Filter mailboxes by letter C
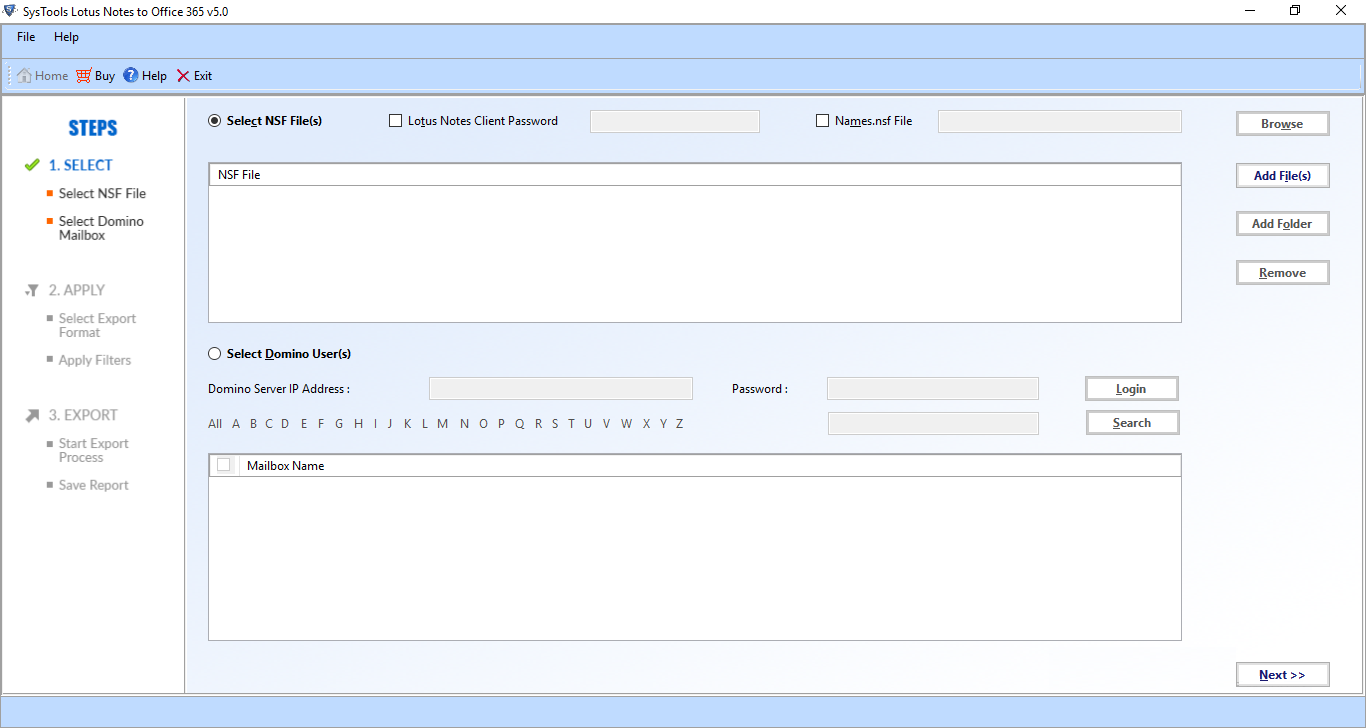1366x728 pixels. tap(269, 424)
